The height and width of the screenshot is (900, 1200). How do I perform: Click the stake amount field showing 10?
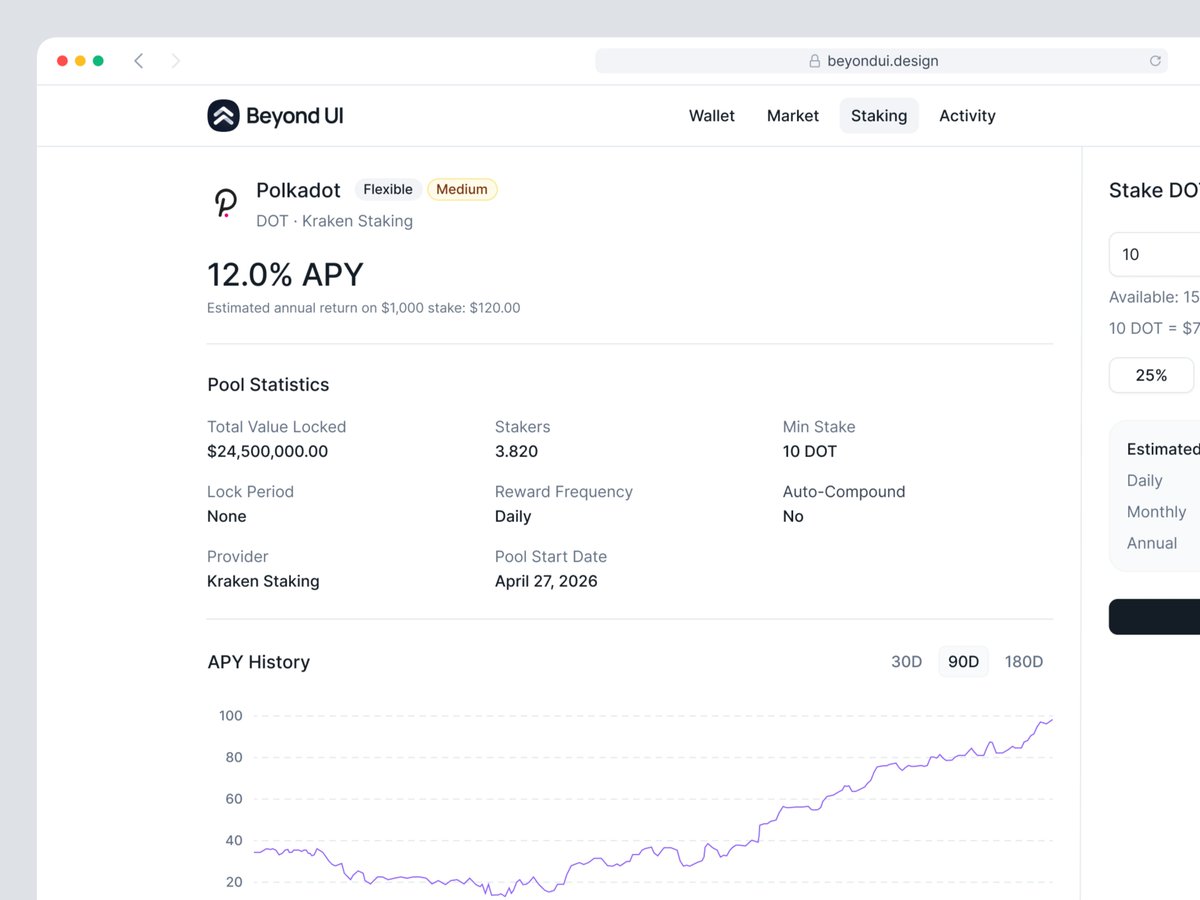(1155, 254)
